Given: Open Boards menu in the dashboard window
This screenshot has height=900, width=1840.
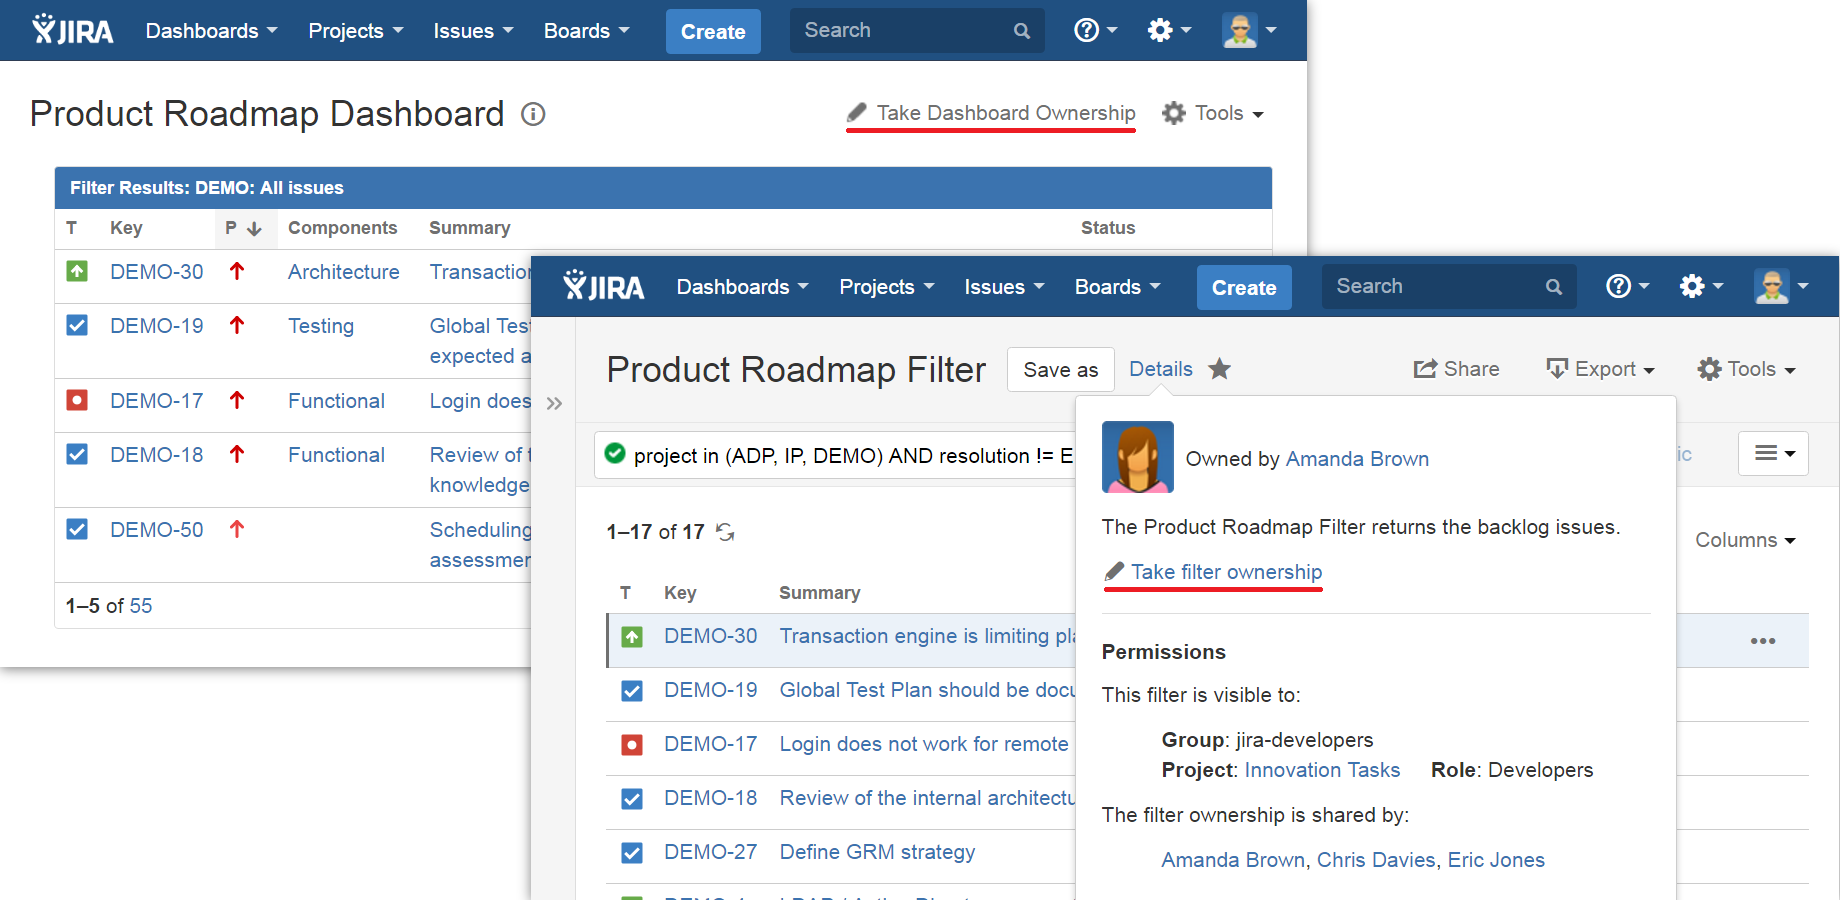Looking at the screenshot, I should [x=587, y=31].
